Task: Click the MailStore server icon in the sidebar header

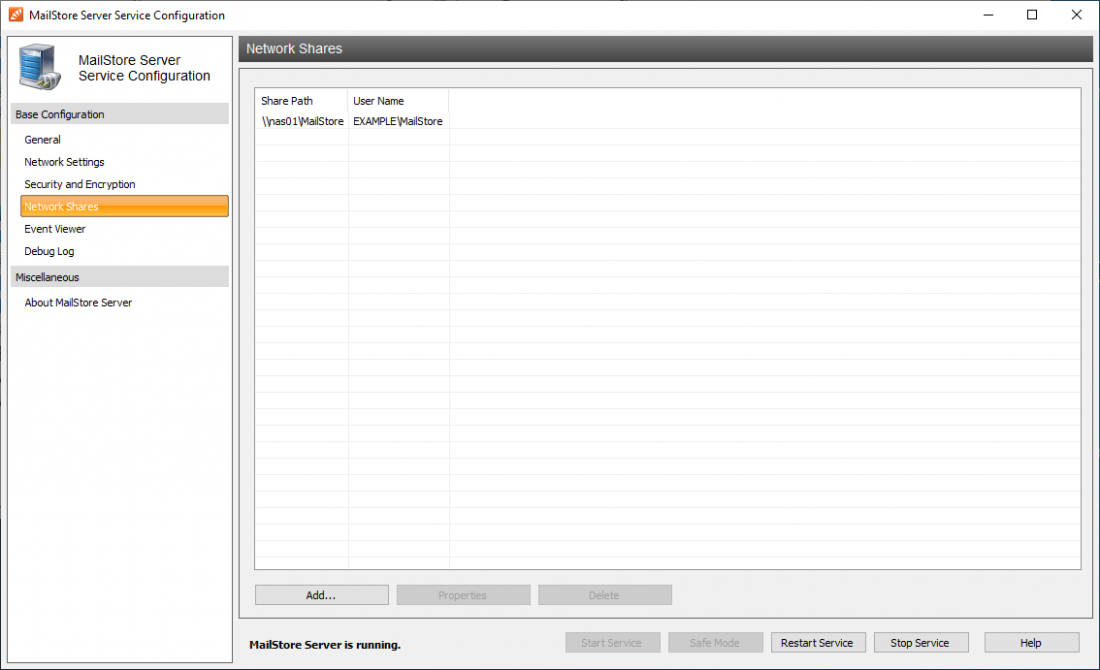Action: (x=38, y=67)
